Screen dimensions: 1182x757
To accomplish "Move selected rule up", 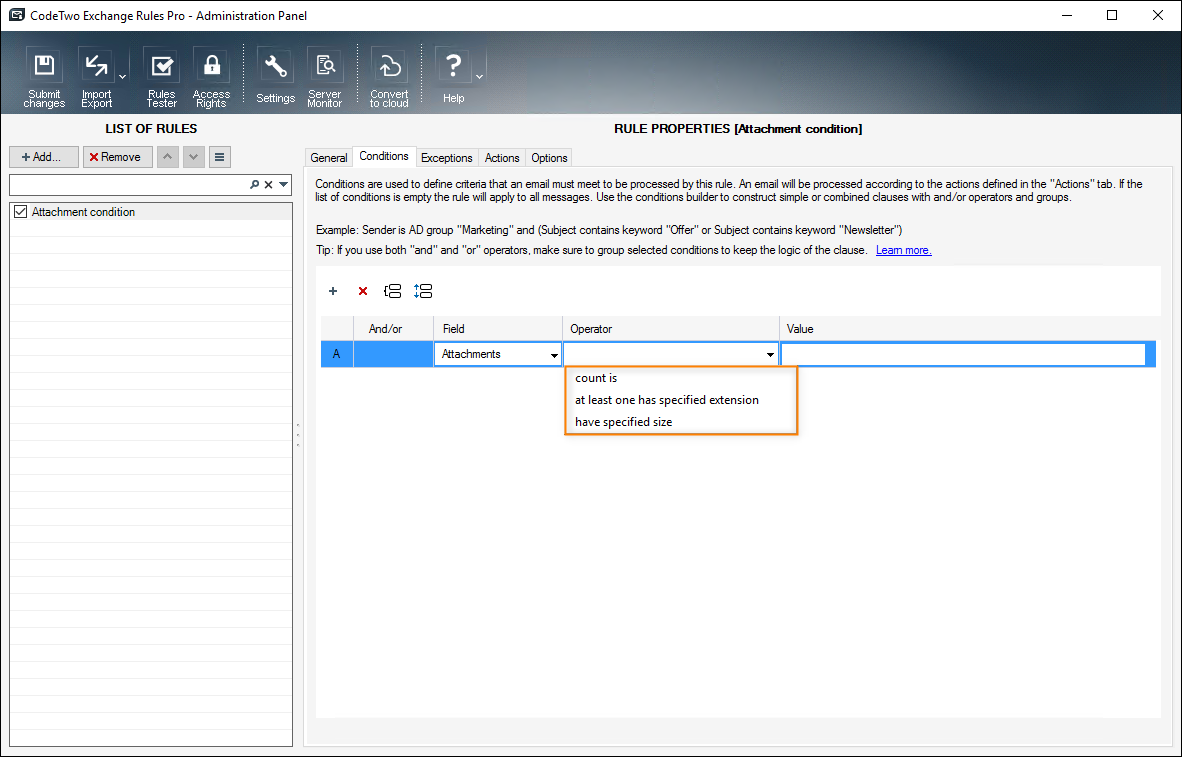I will click(x=167, y=157).
